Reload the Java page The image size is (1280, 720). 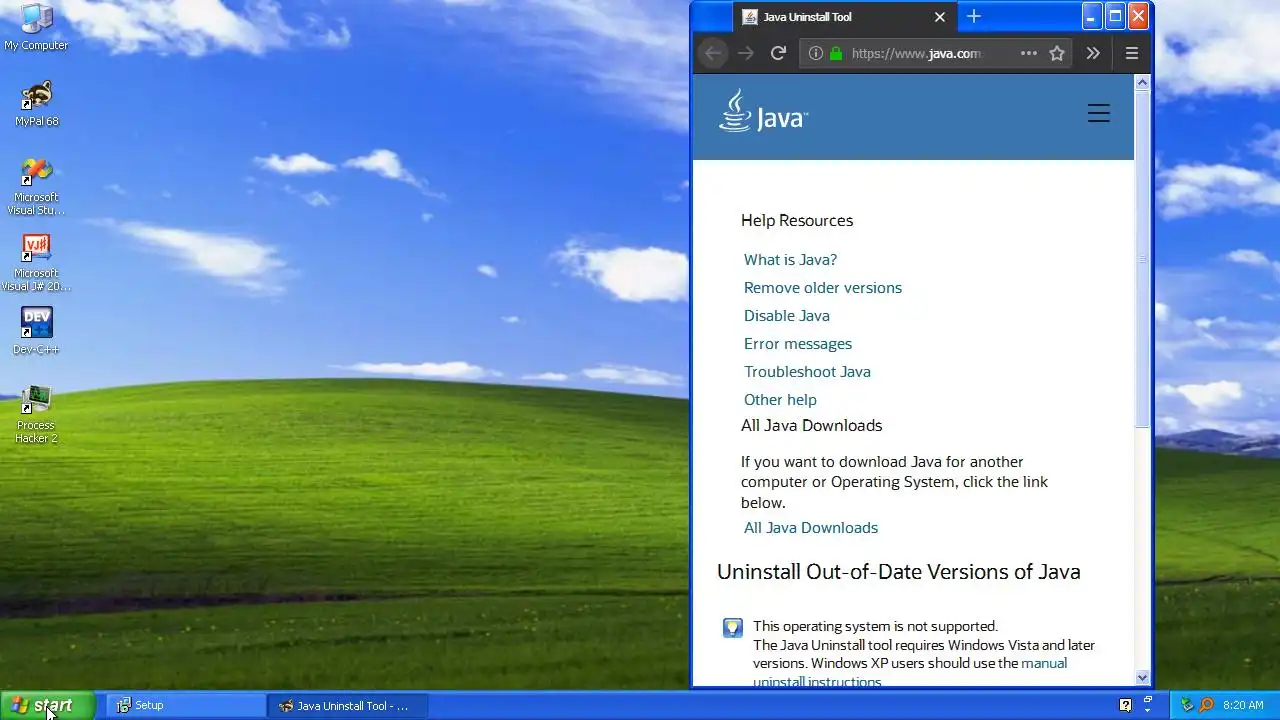[778, 53]
